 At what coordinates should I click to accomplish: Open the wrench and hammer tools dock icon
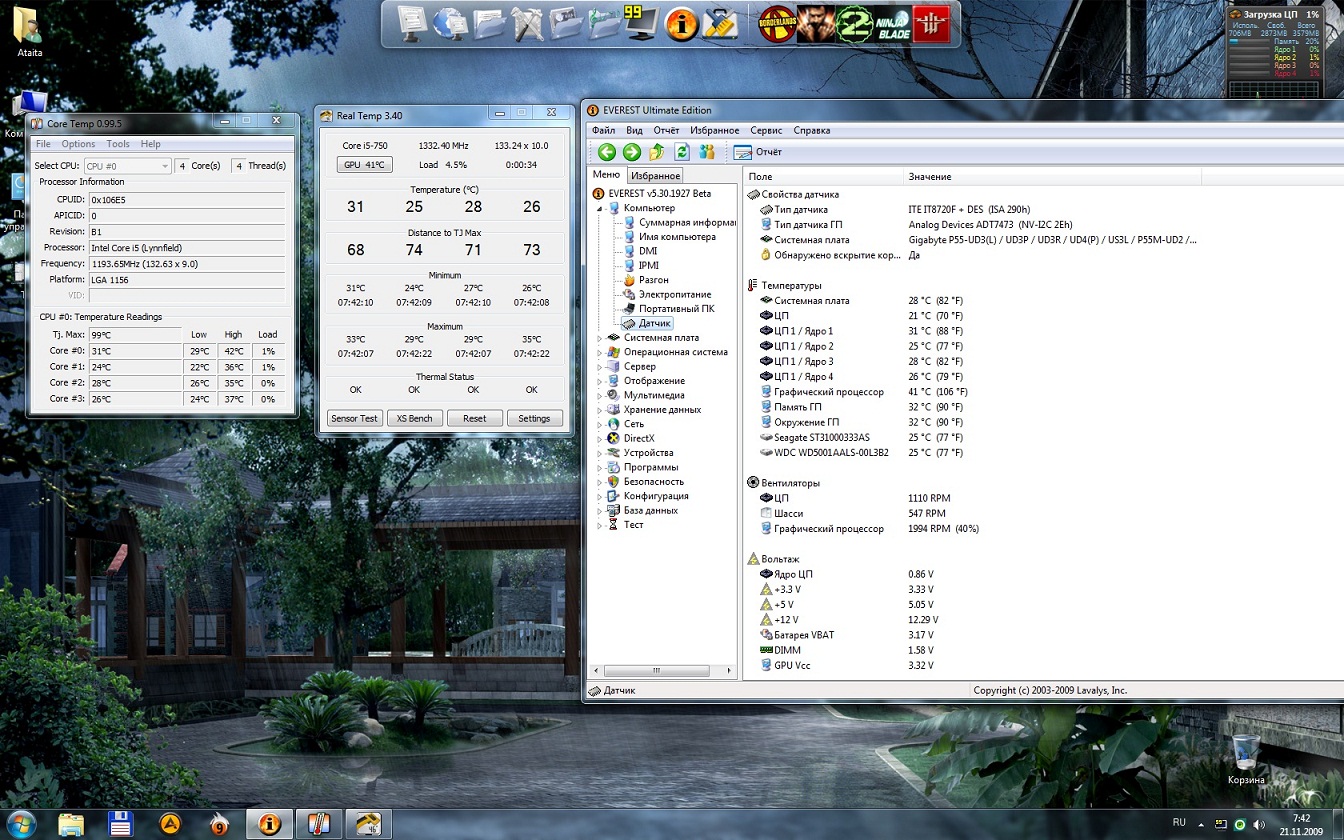pos(528,22)
